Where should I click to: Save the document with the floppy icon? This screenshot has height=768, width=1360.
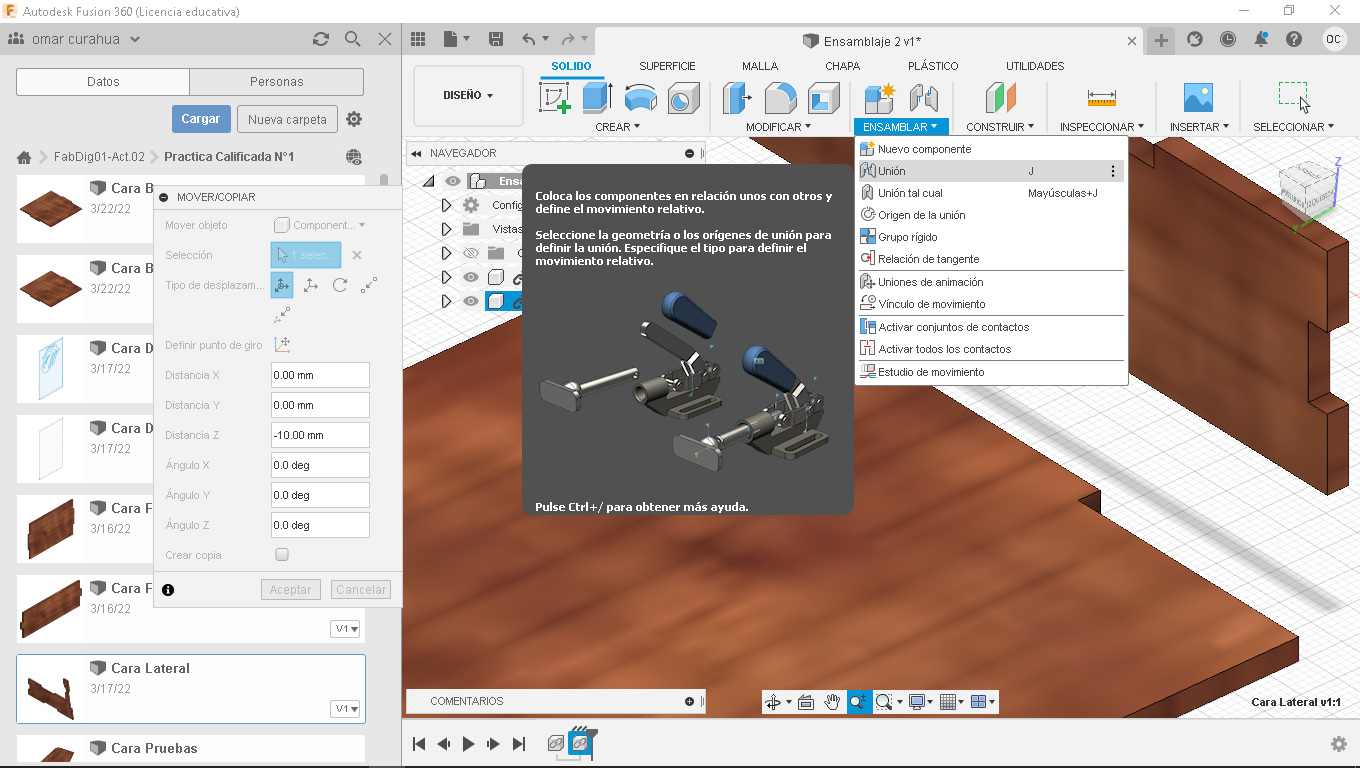point(496,39)
